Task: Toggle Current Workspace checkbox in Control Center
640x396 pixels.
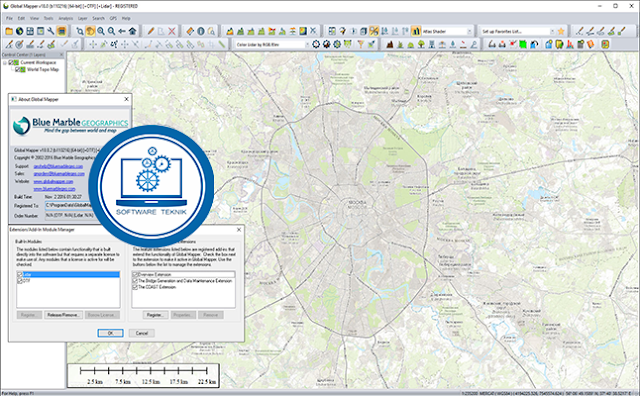Action: (x=11, y=62)
